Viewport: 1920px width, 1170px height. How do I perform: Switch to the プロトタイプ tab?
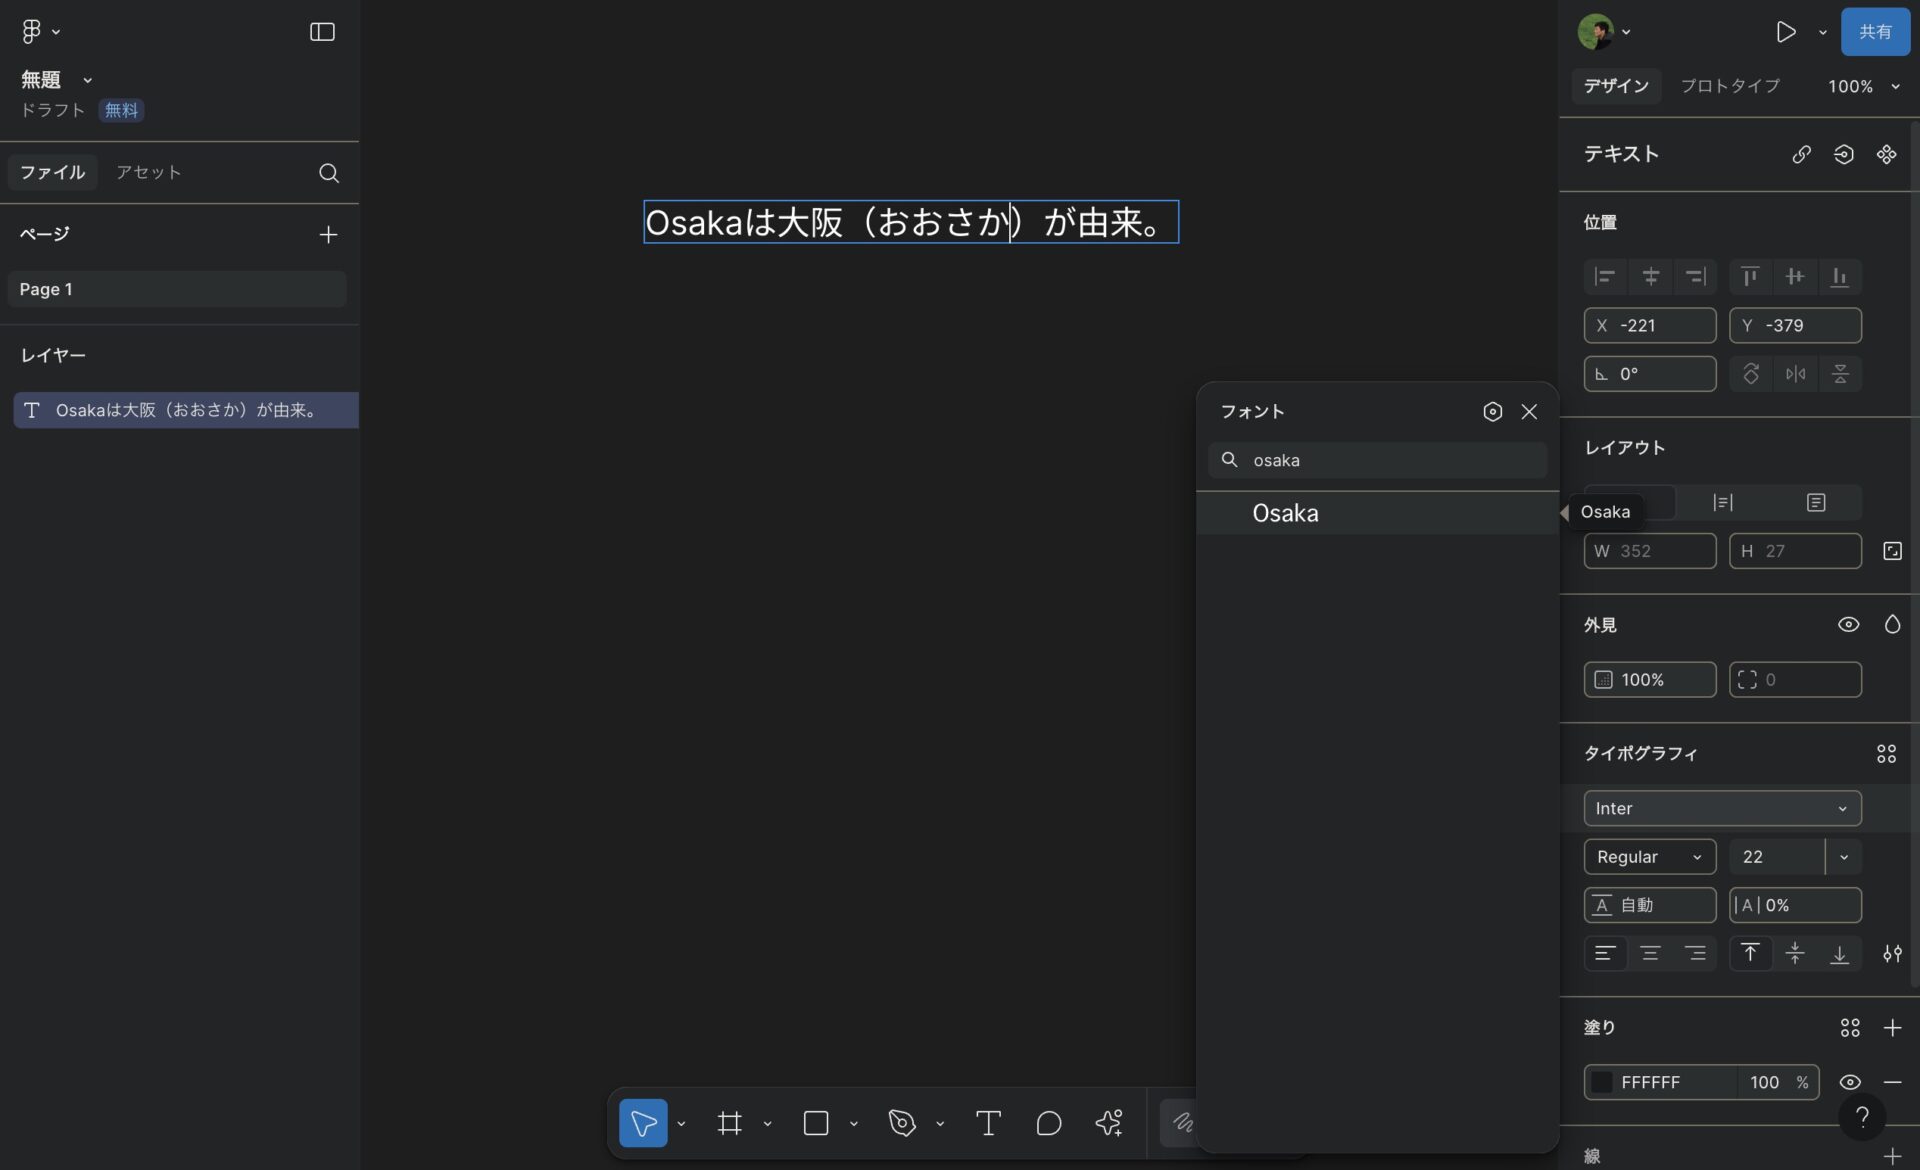1730,87
